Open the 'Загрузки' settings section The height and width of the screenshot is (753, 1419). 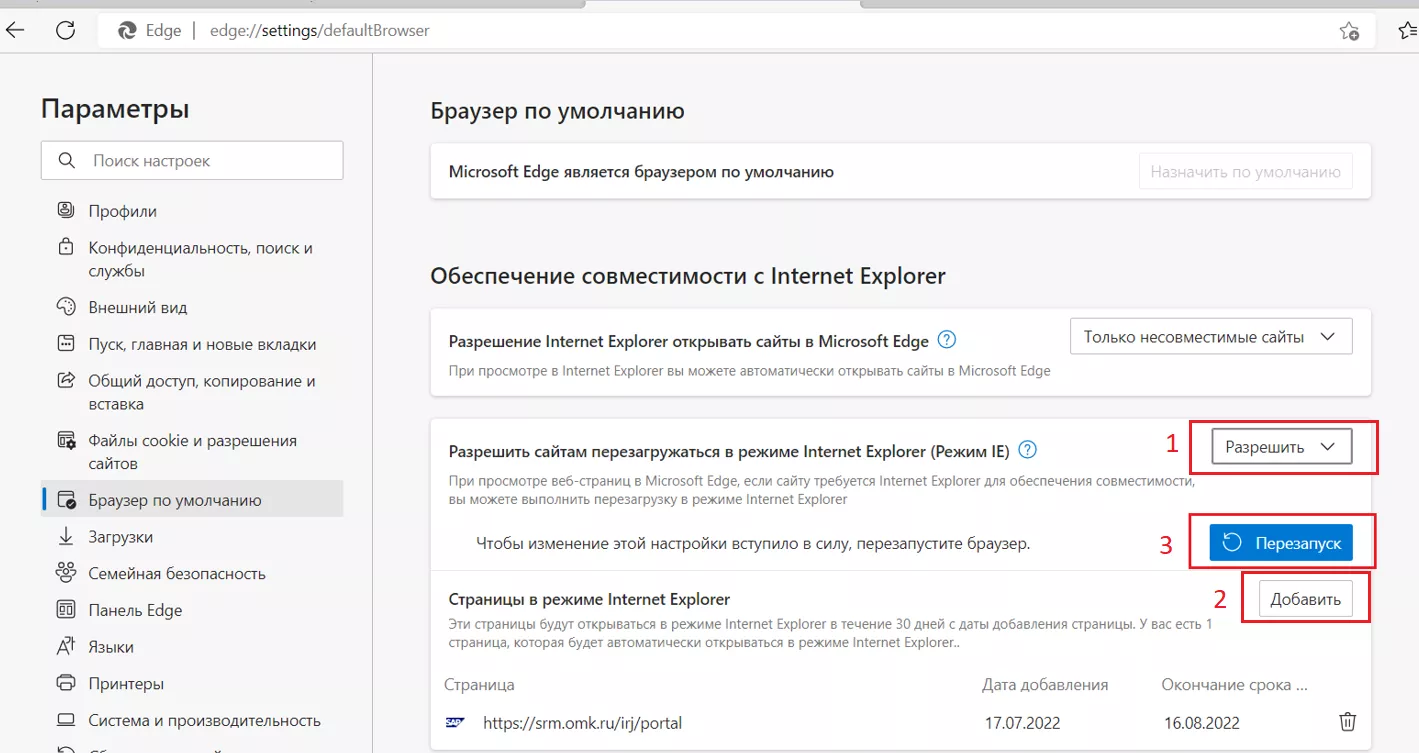click(x=120, y=537)
